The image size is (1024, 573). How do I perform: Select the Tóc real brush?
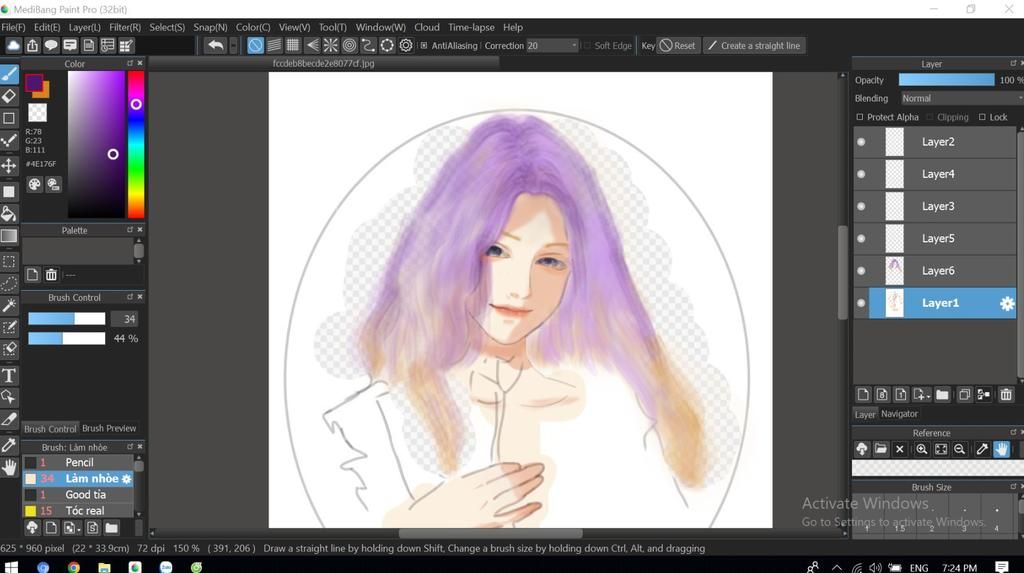tap(78, 510)
